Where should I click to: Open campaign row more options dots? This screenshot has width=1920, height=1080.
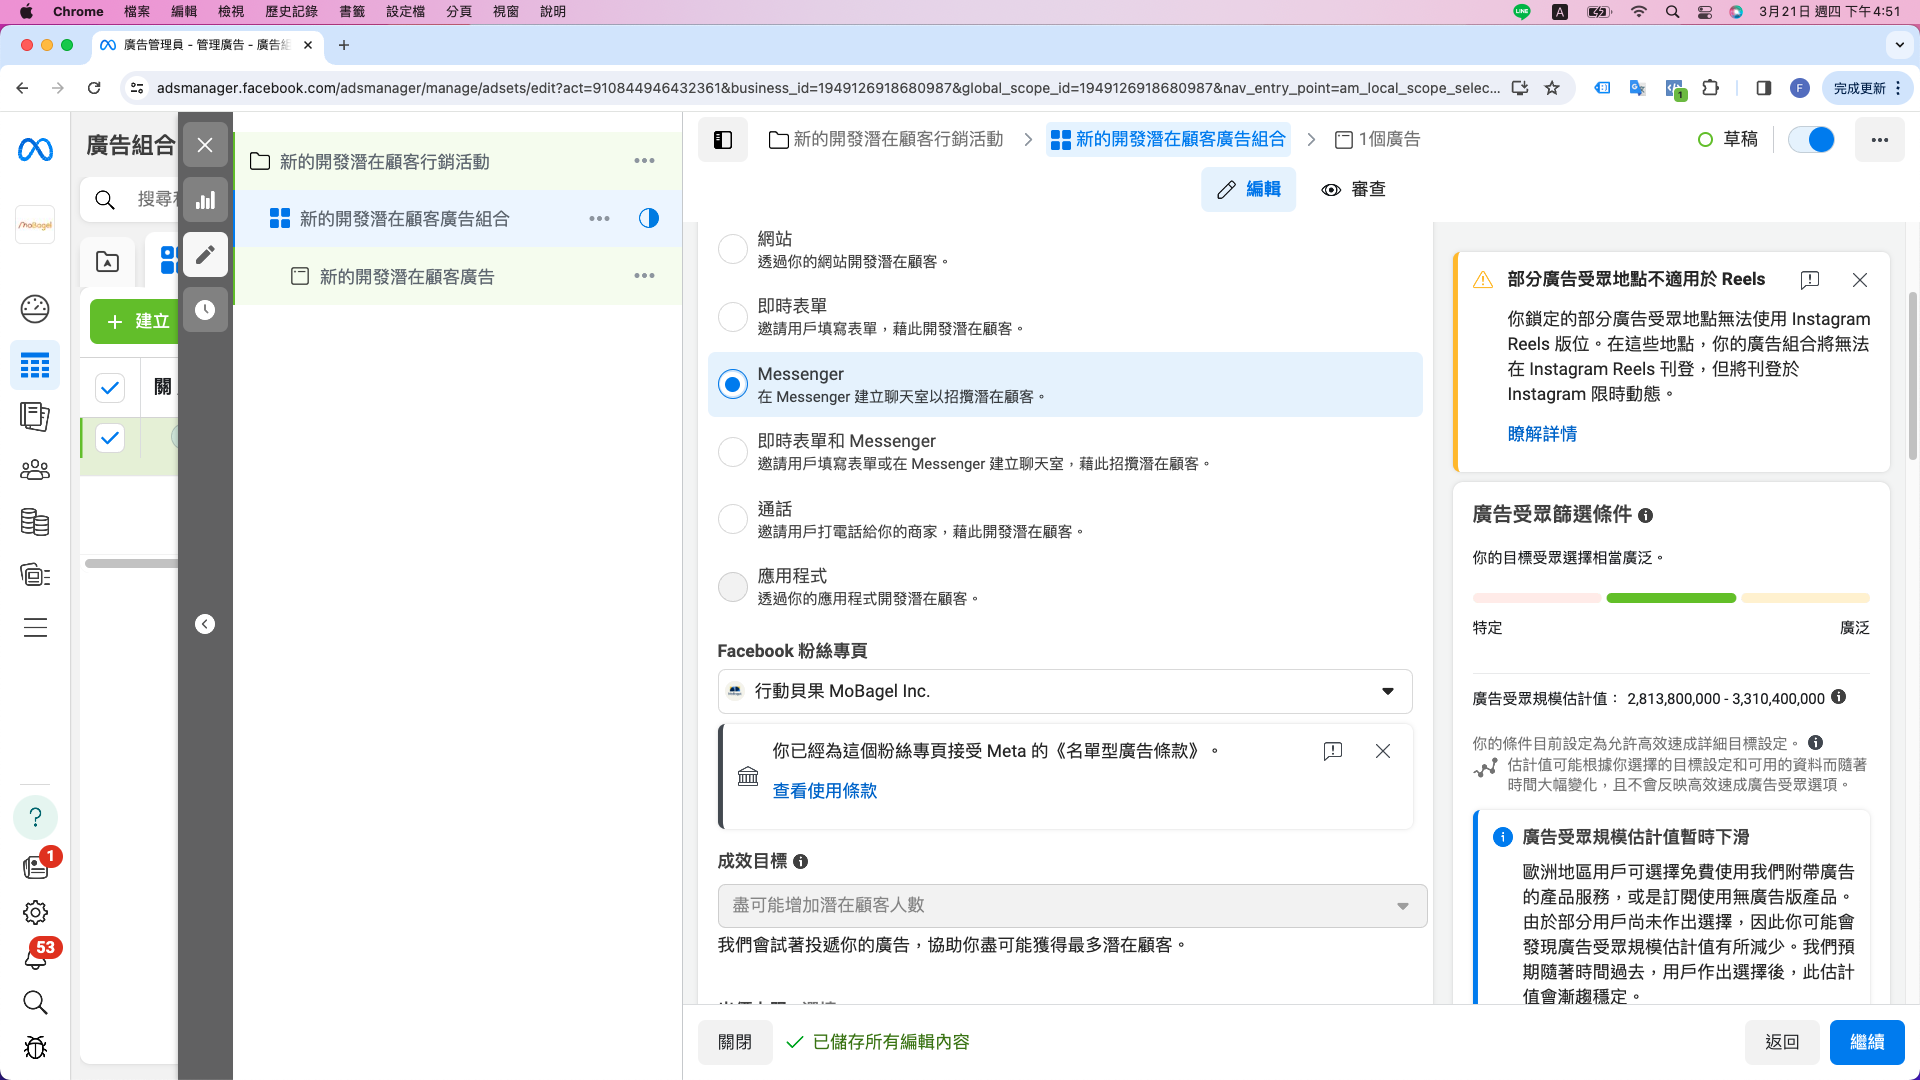click(644, 161)
